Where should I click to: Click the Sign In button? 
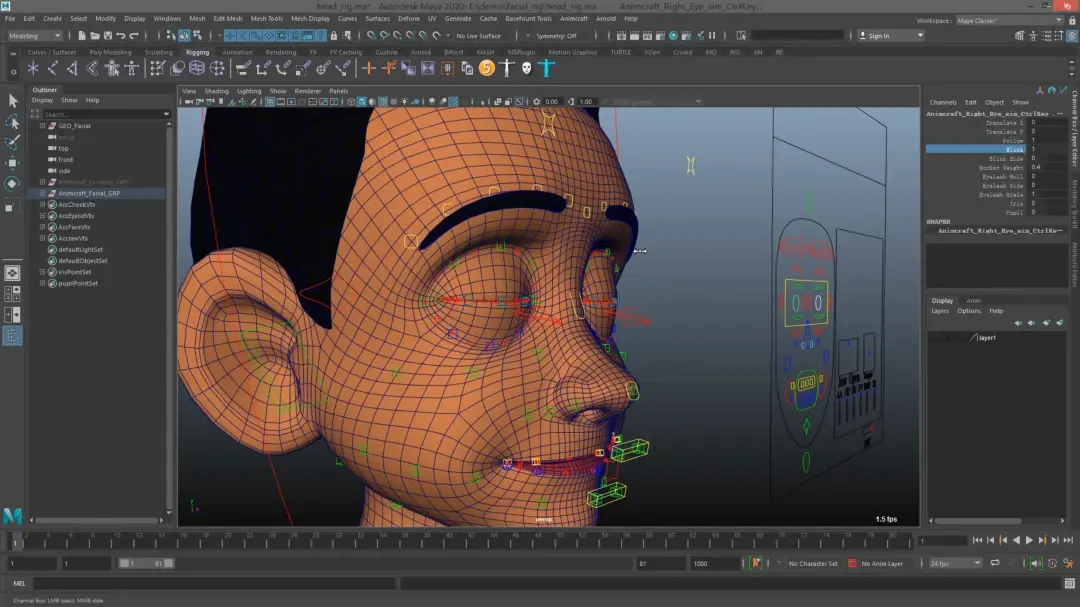(x=877, y=36)
